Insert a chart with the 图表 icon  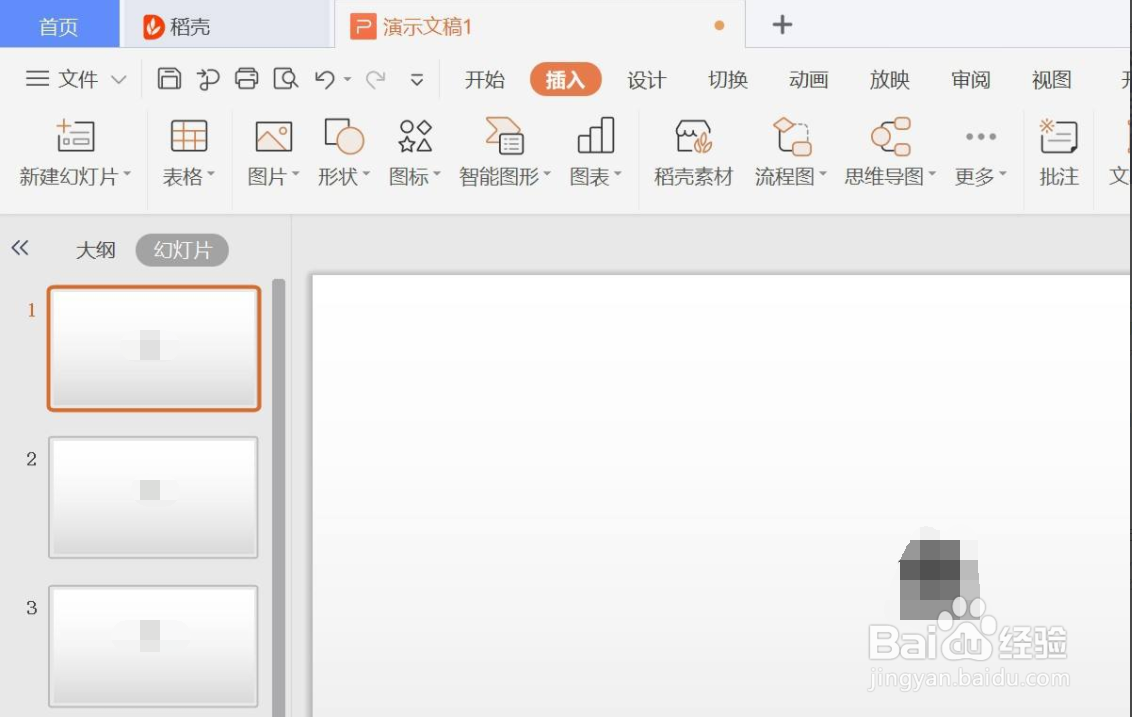[592, 152]
